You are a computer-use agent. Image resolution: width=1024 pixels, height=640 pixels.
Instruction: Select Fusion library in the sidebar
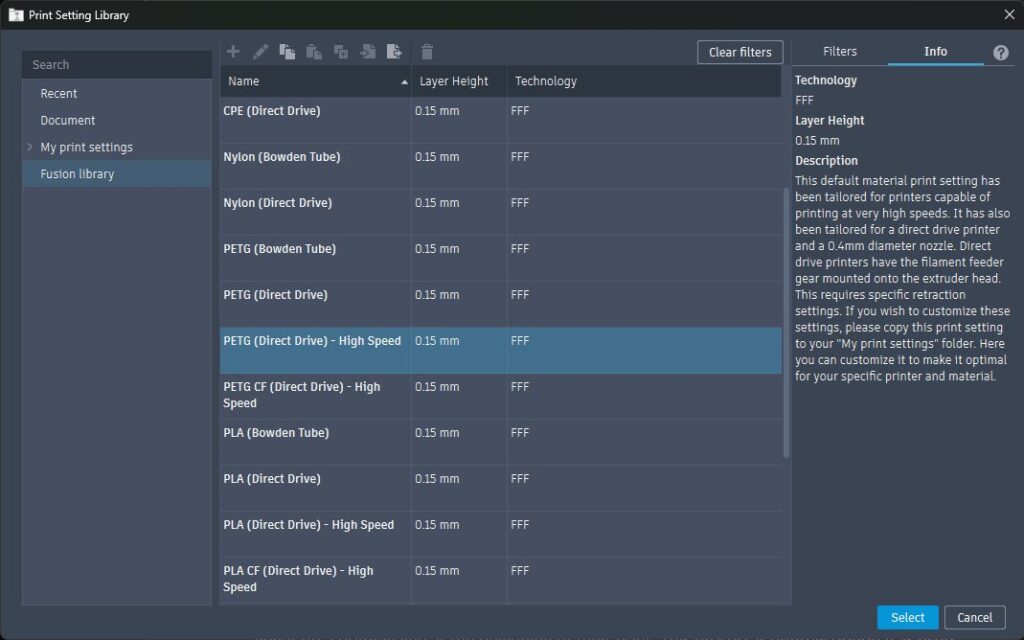coord(77,174)
